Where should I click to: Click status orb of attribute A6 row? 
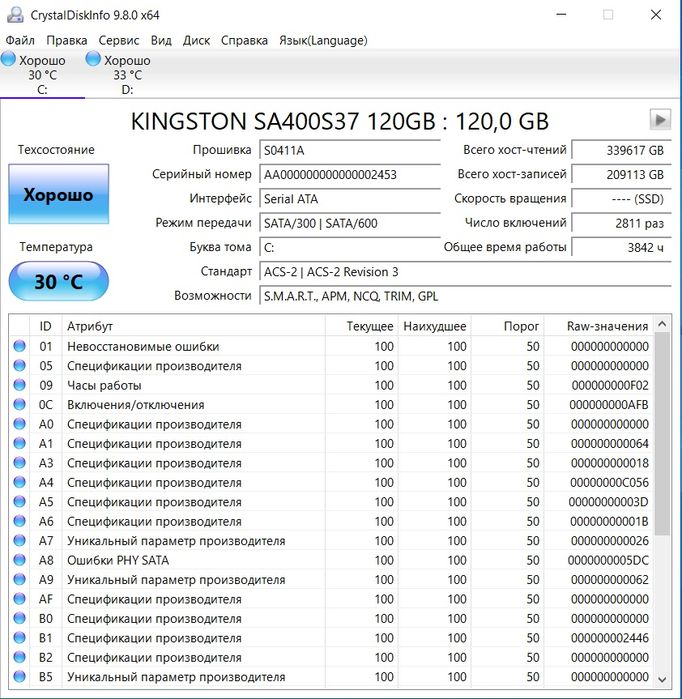point(20,521)
